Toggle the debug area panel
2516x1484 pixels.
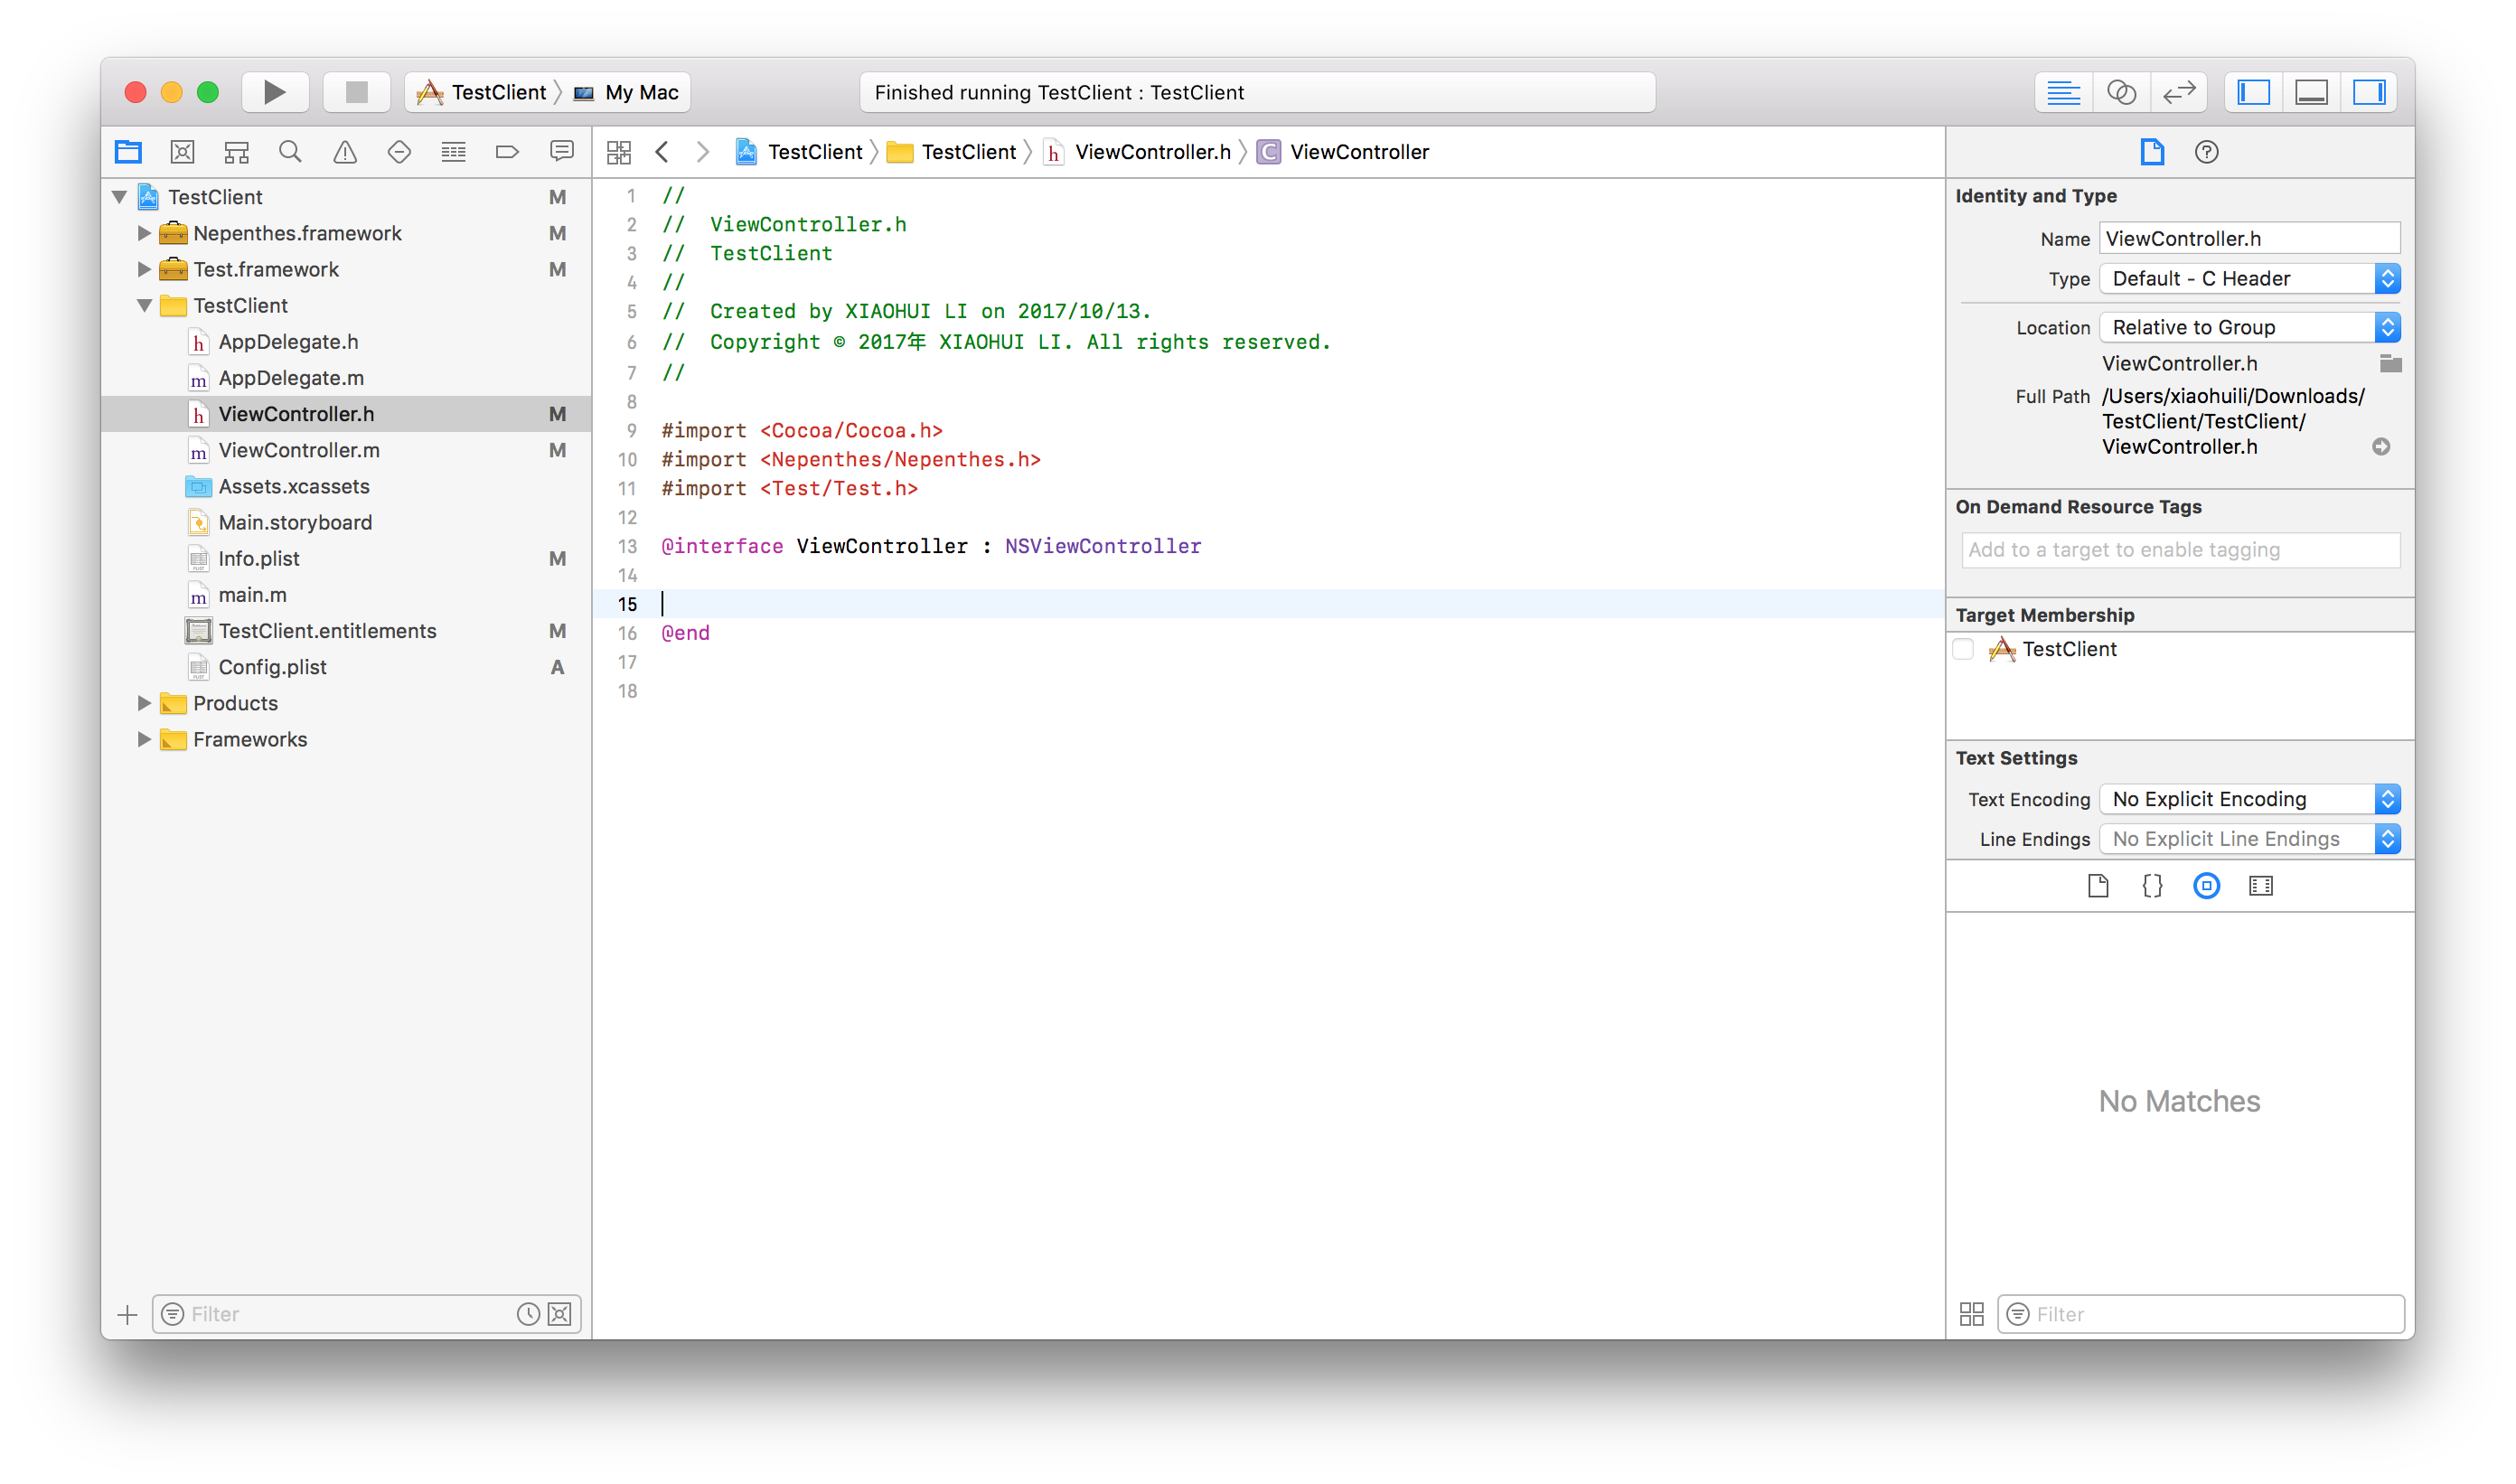click(2311, 92)
